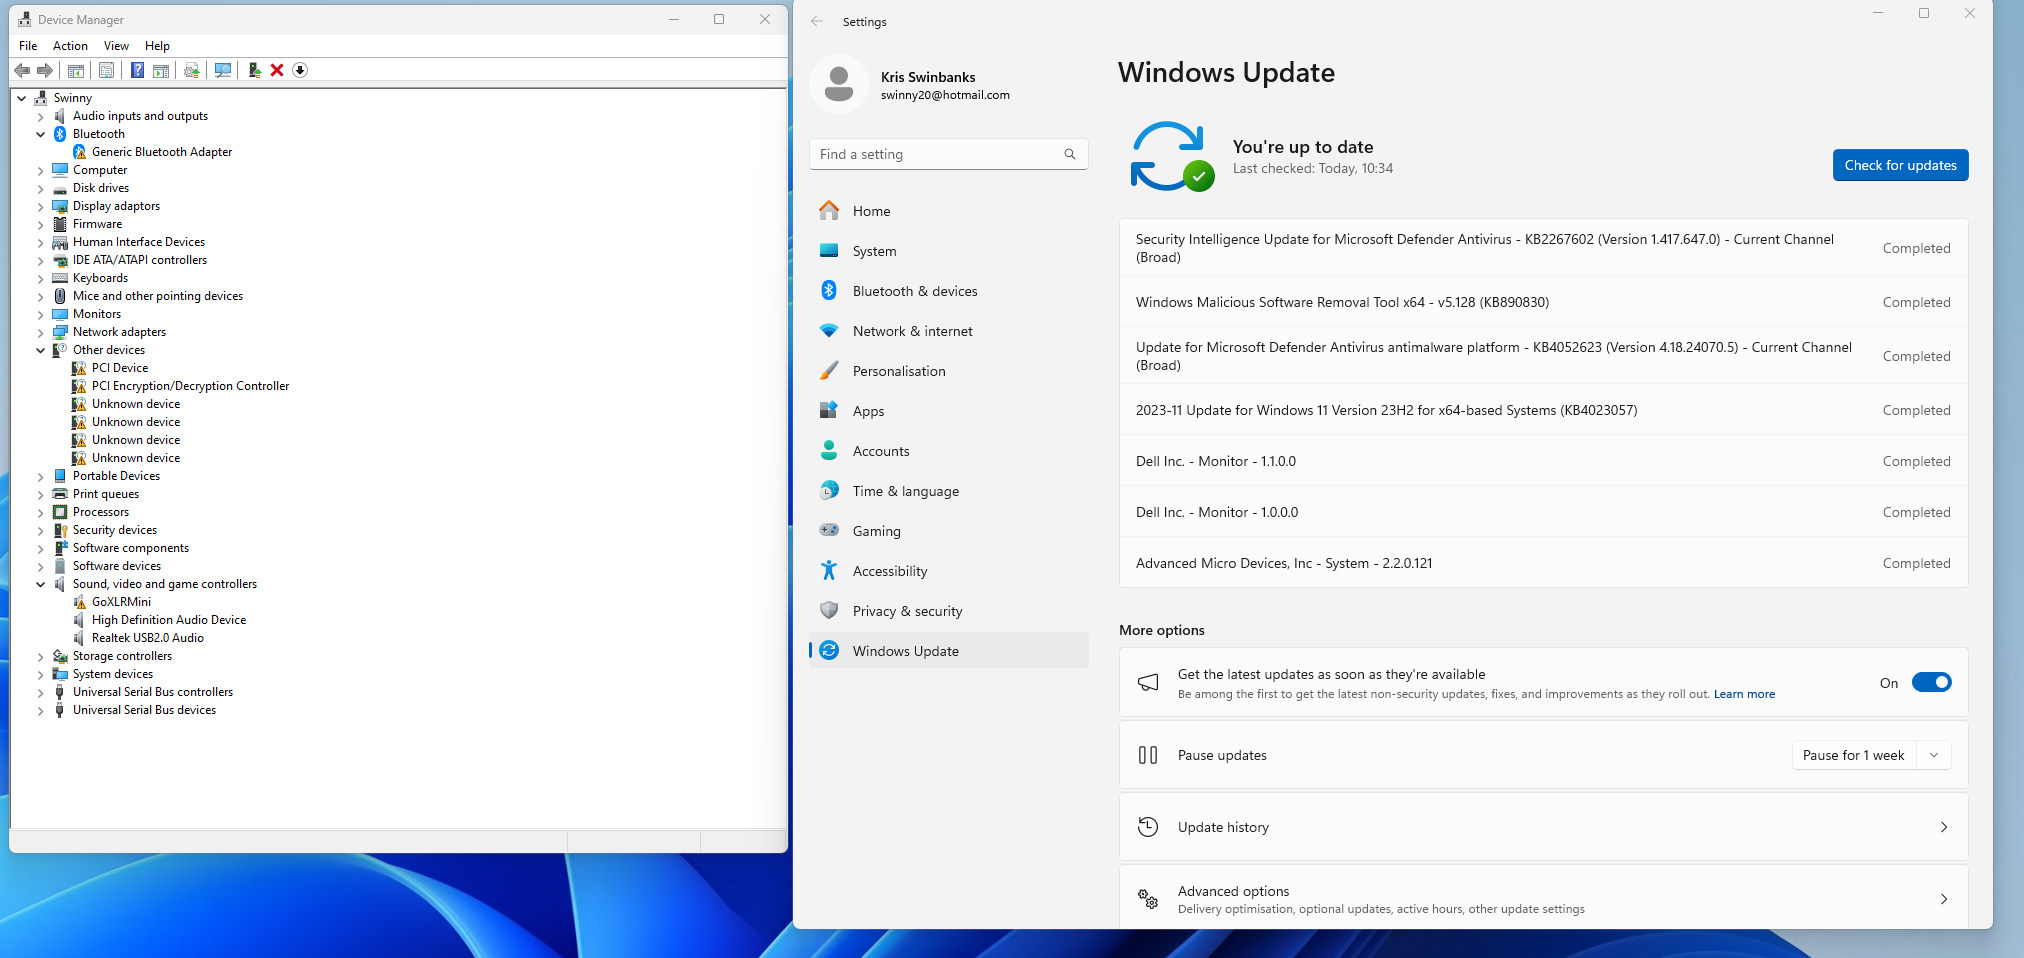Click the red X Uninstall device icon
The height and width of the screenshot is (958, 2024).
pos(277,70)
